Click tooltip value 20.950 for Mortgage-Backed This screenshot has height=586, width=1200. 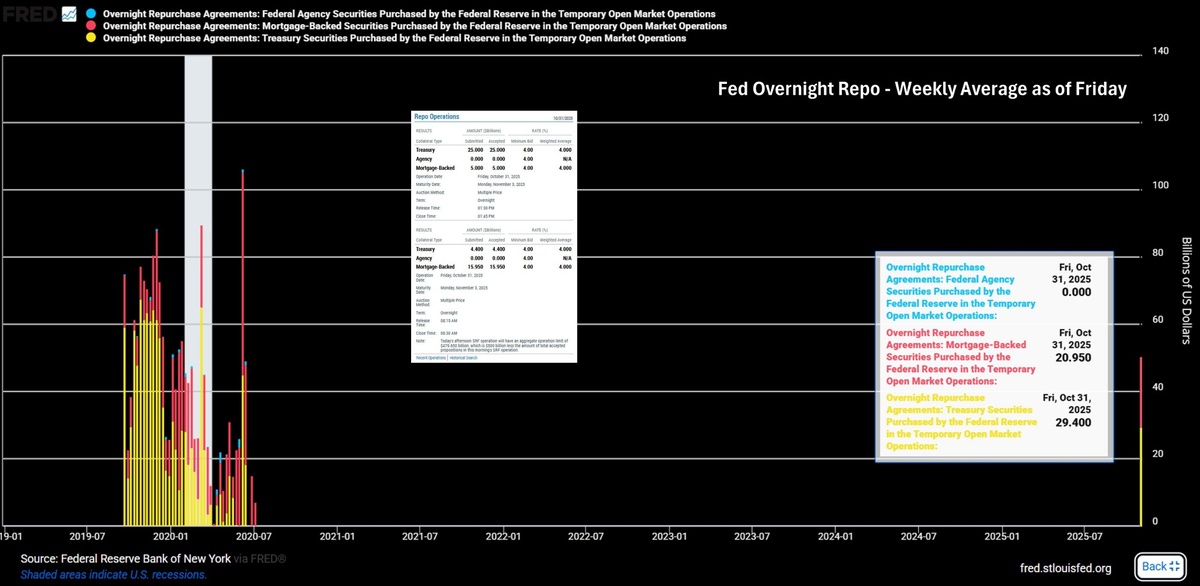1073,356
